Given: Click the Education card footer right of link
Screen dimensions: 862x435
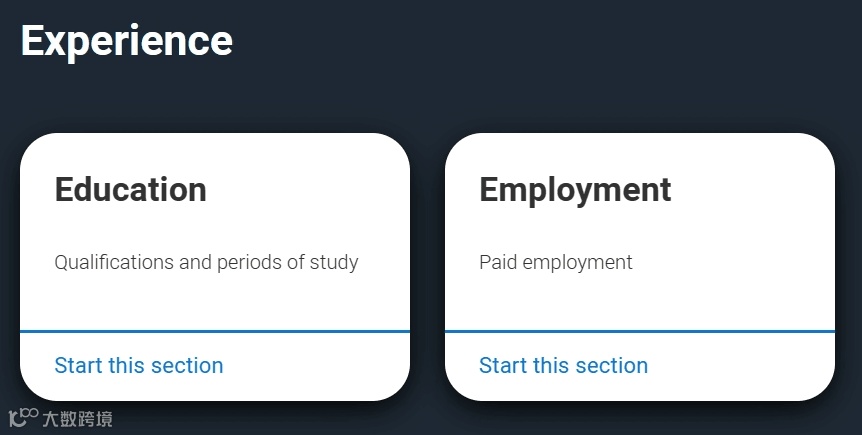Looking at the screenshot, I should [320, 366].
